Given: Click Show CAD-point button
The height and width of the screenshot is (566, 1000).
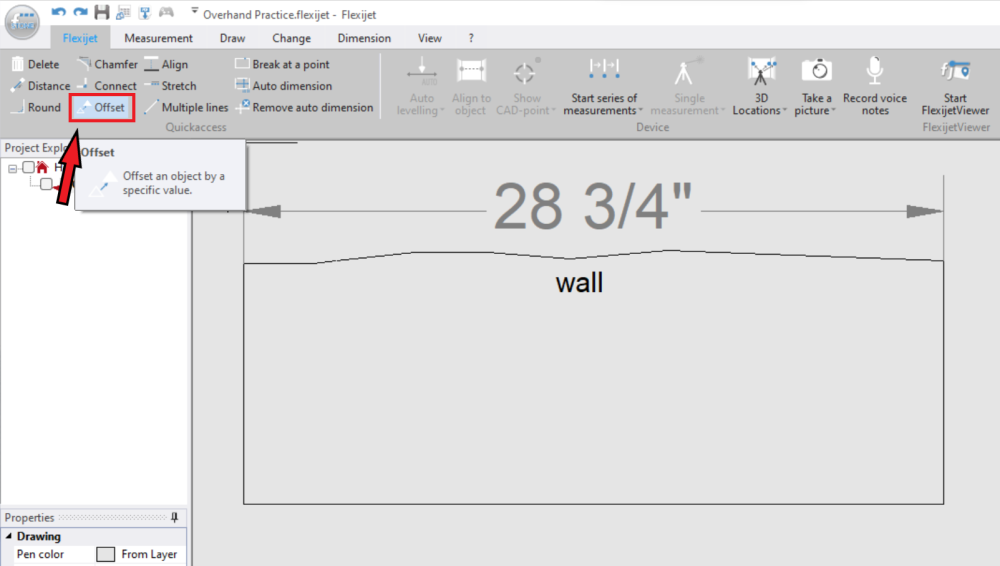Looking at the screenshot, I should pos(526,86).
